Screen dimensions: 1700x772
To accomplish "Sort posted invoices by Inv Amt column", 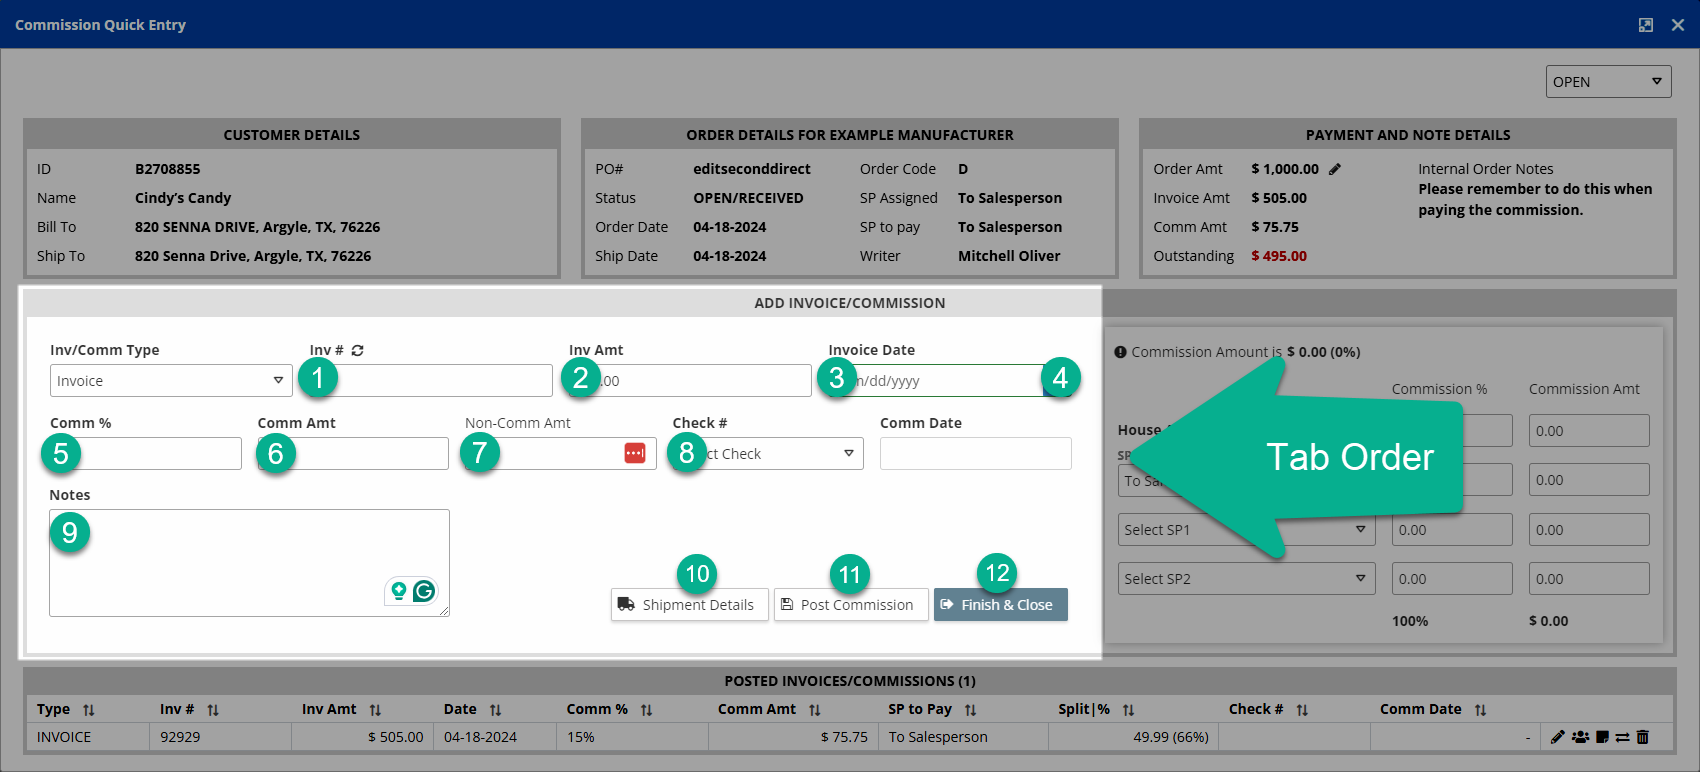I will coord(375,710).
